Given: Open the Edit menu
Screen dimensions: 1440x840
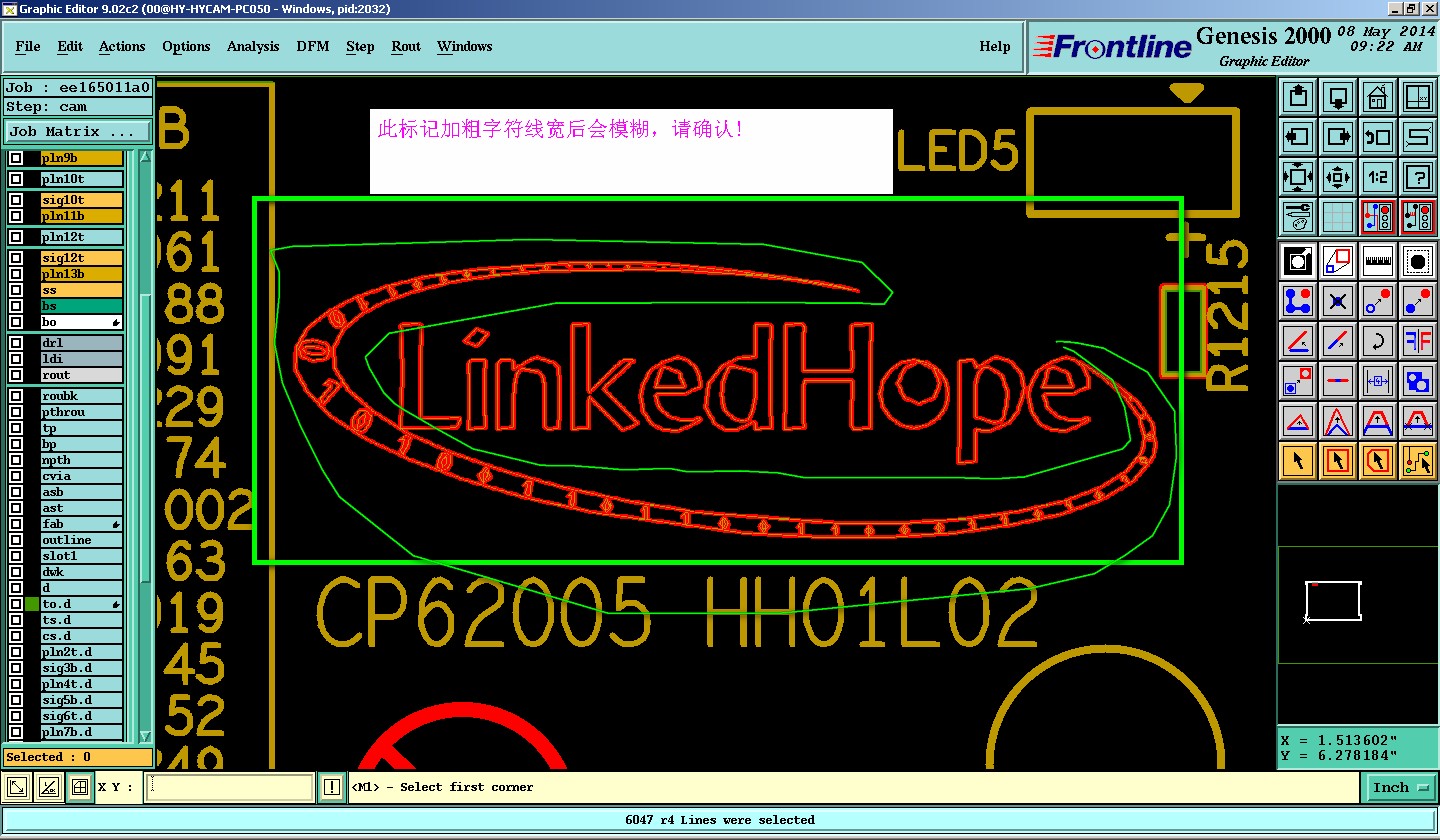Looking at the screenshot, I should [x=70, y=47].
